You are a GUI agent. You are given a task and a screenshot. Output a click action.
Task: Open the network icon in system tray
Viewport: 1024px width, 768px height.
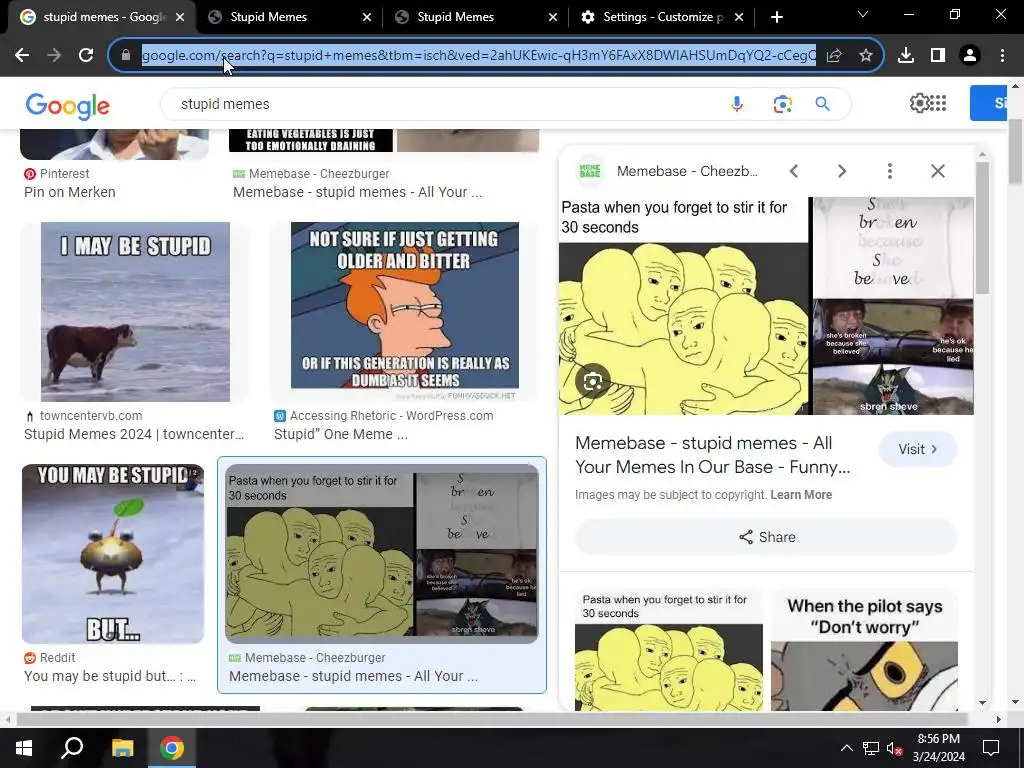pyautogui.click(x=871, y=748)
